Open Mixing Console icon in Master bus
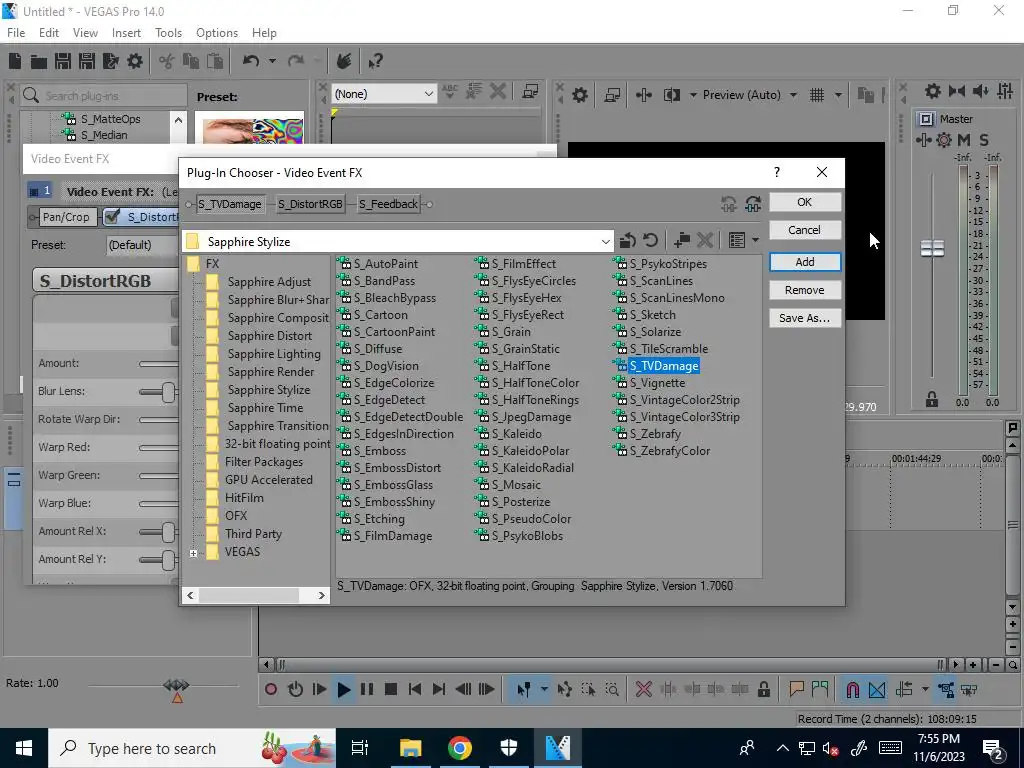Image resolution: width=1024 pixels, height=768 pixels. click(1005, 91)
